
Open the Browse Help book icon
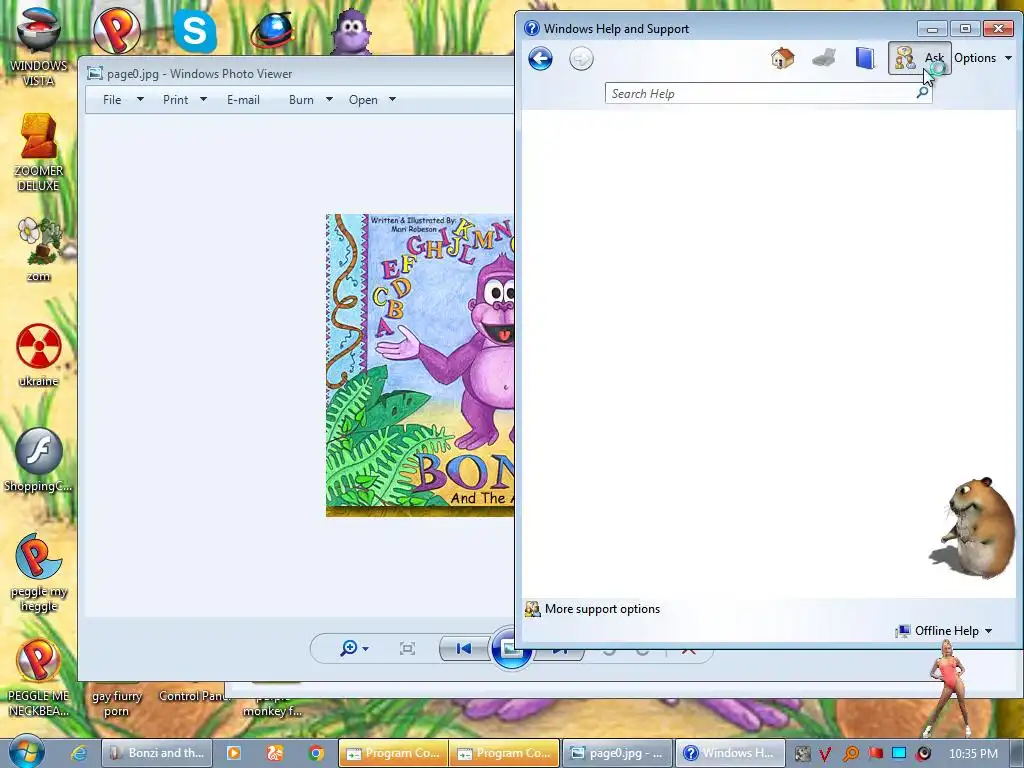[x=865, y=58]
